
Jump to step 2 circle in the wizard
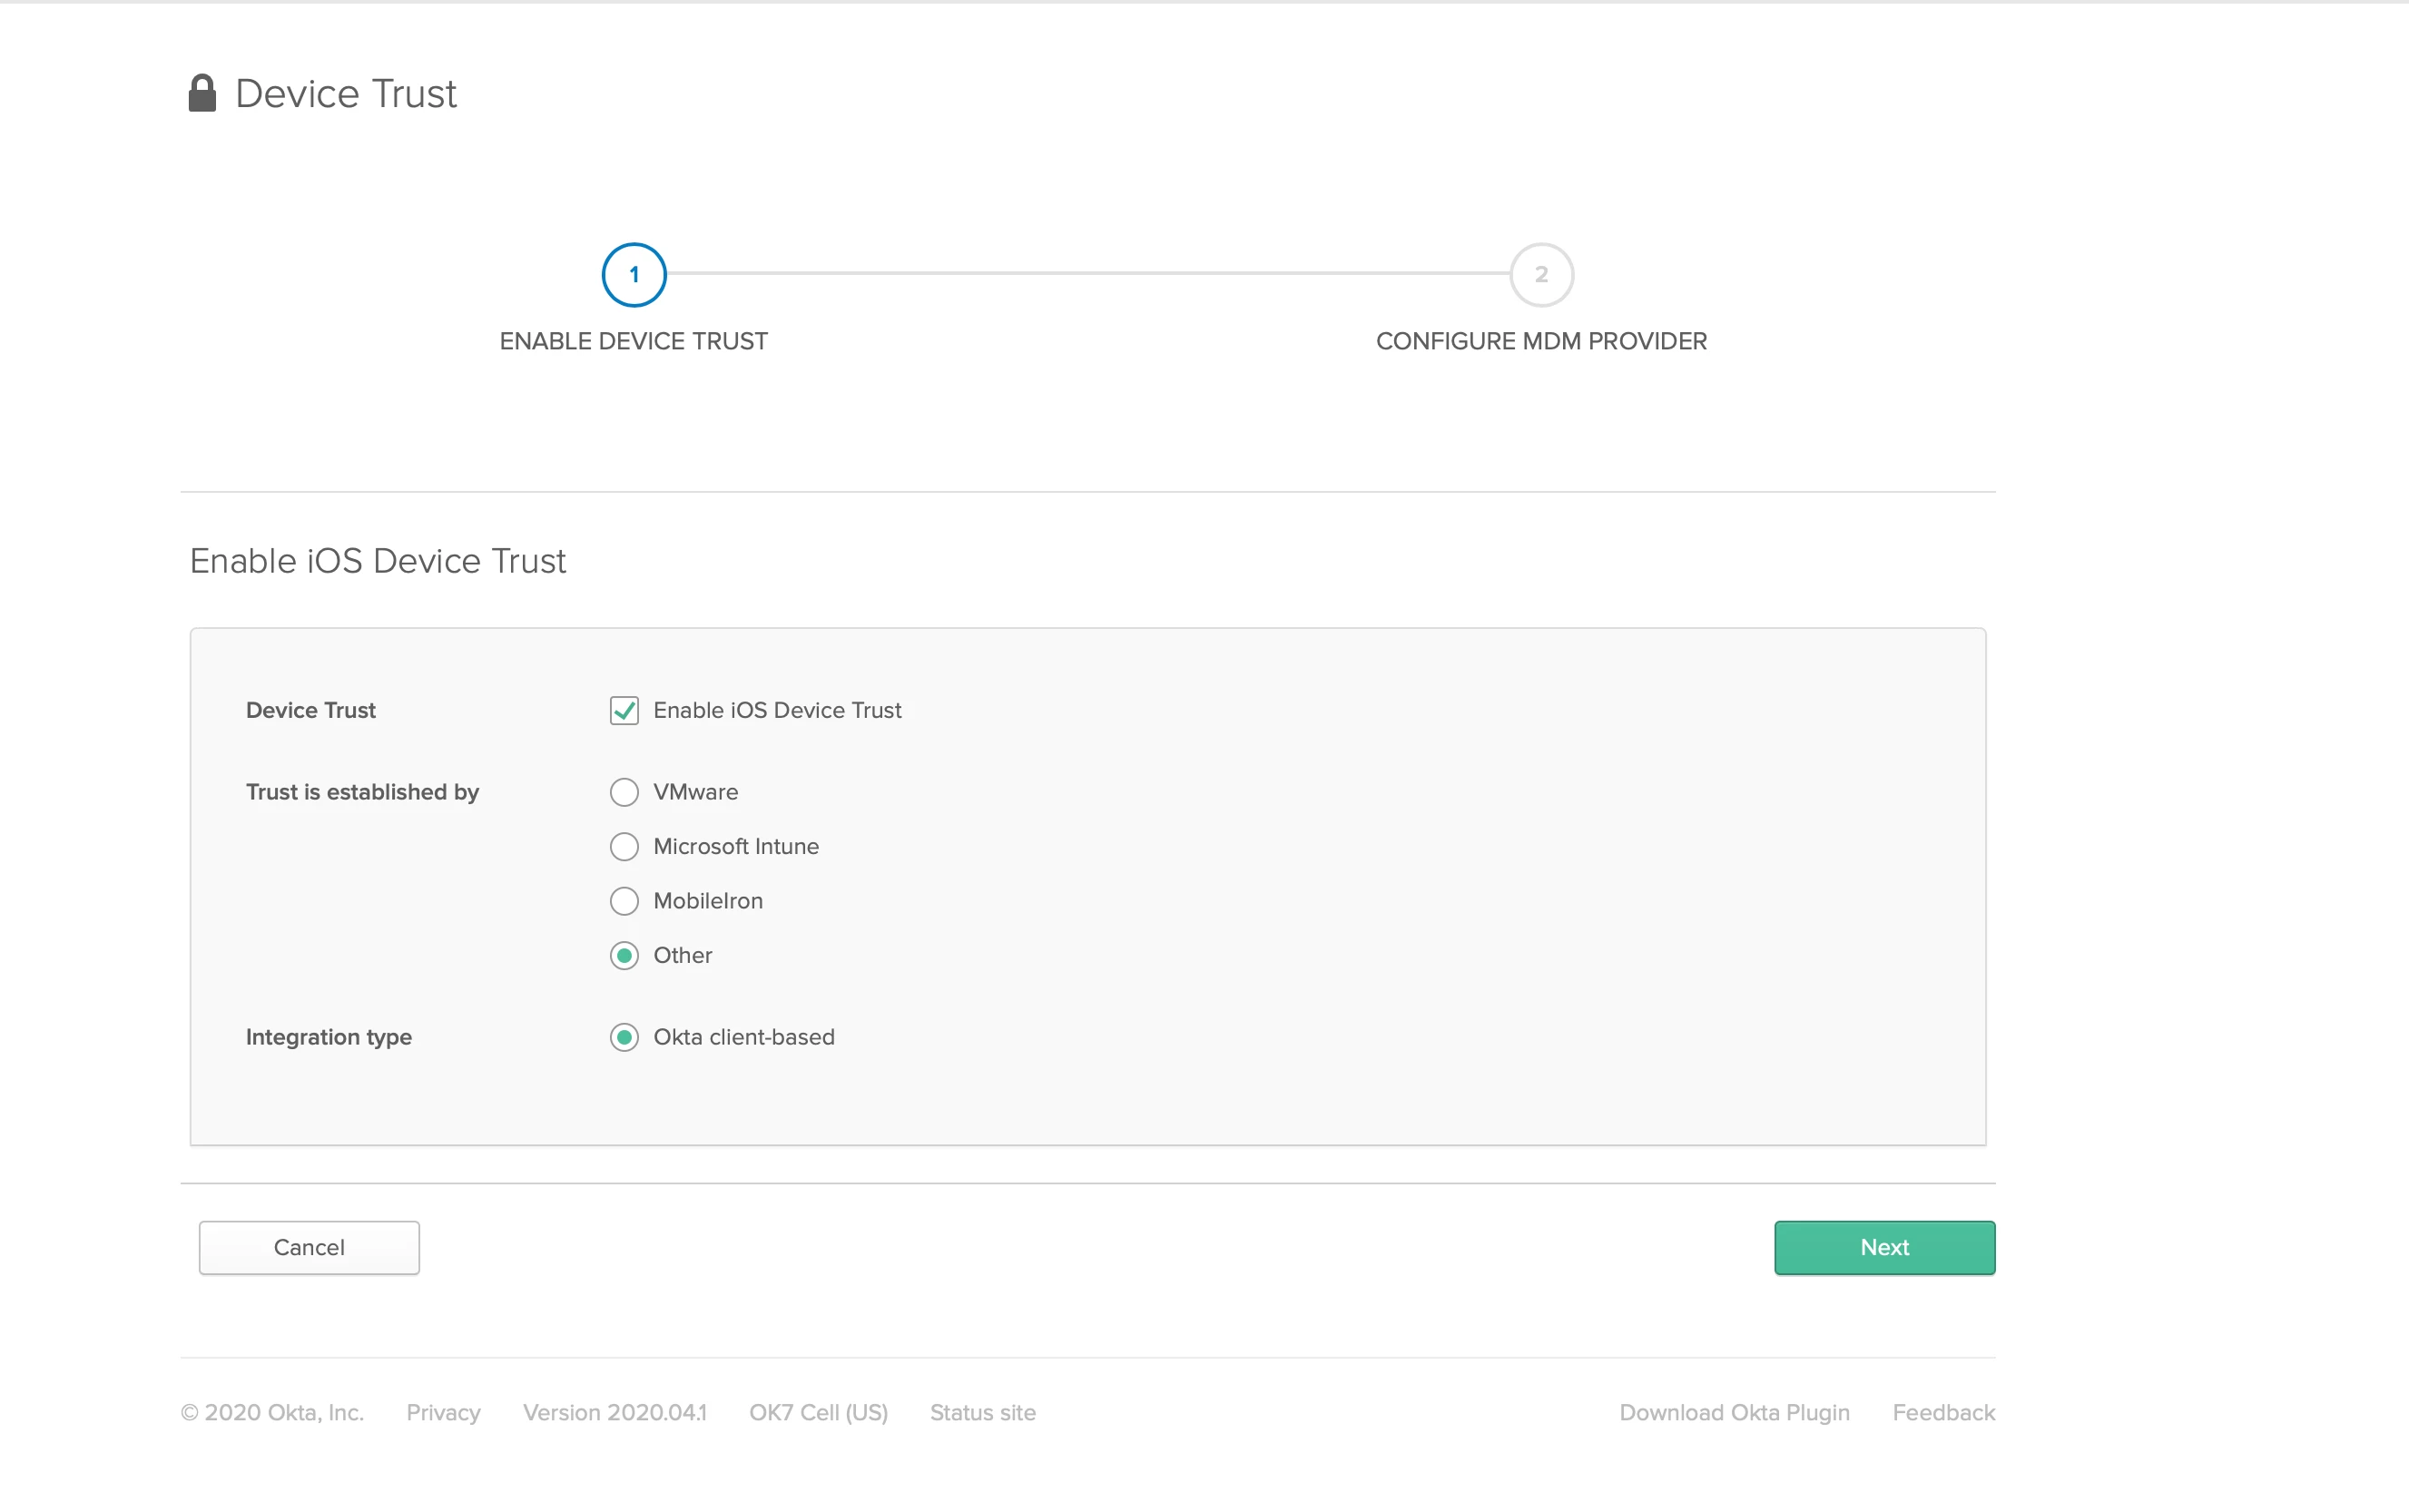point(1541,275)
